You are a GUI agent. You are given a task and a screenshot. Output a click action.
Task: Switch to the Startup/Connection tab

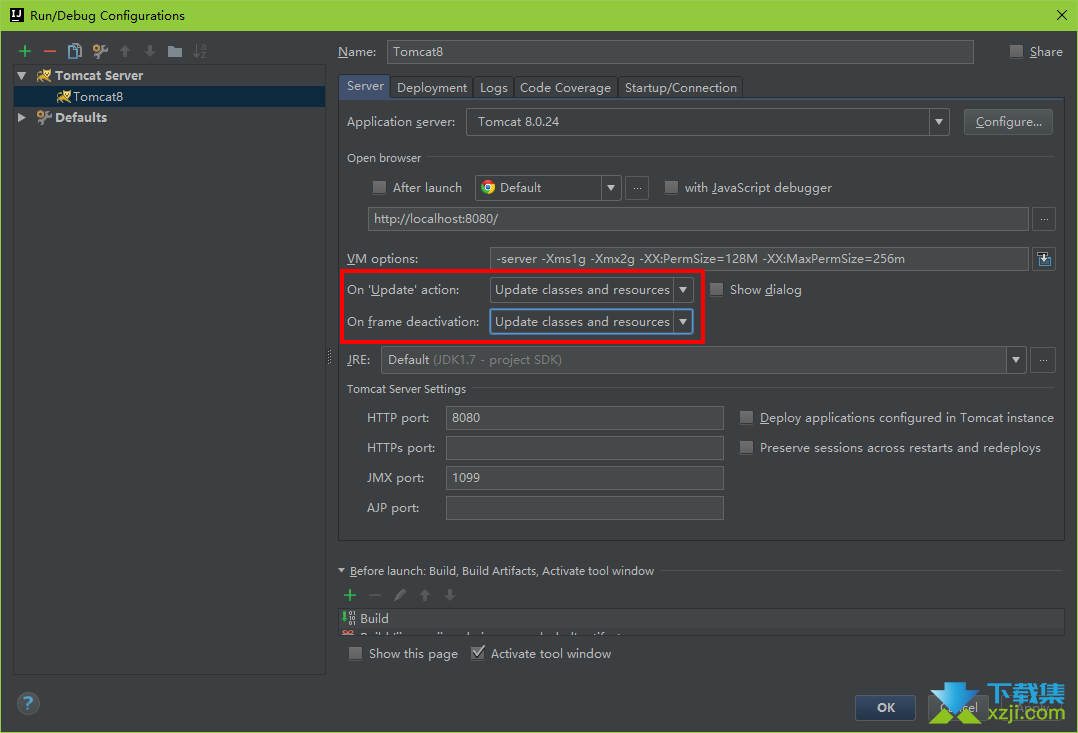[681, 87]
